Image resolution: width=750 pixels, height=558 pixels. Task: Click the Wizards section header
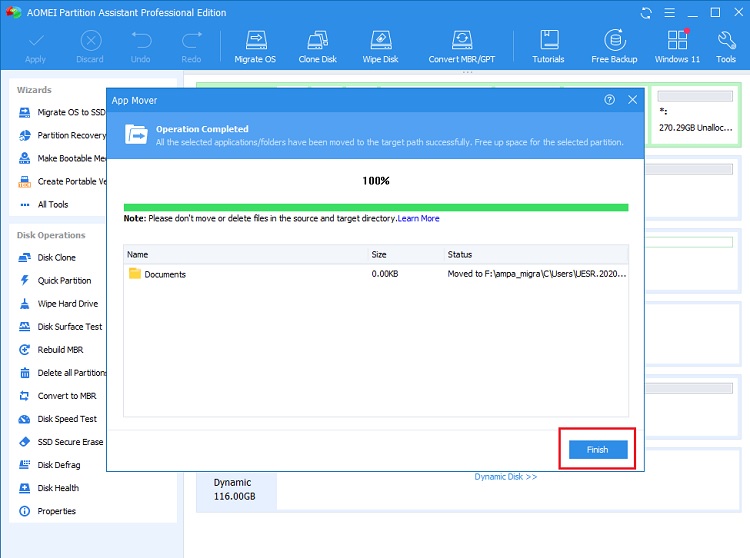pyautogui.click(x=34, y=90)
